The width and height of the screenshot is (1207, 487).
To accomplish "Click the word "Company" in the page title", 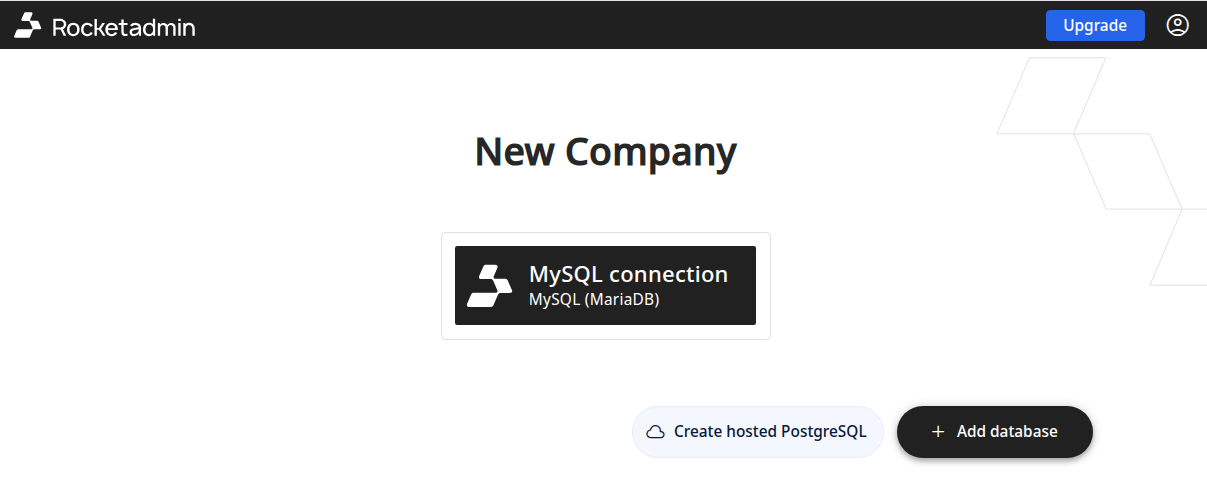I will 650,152.
